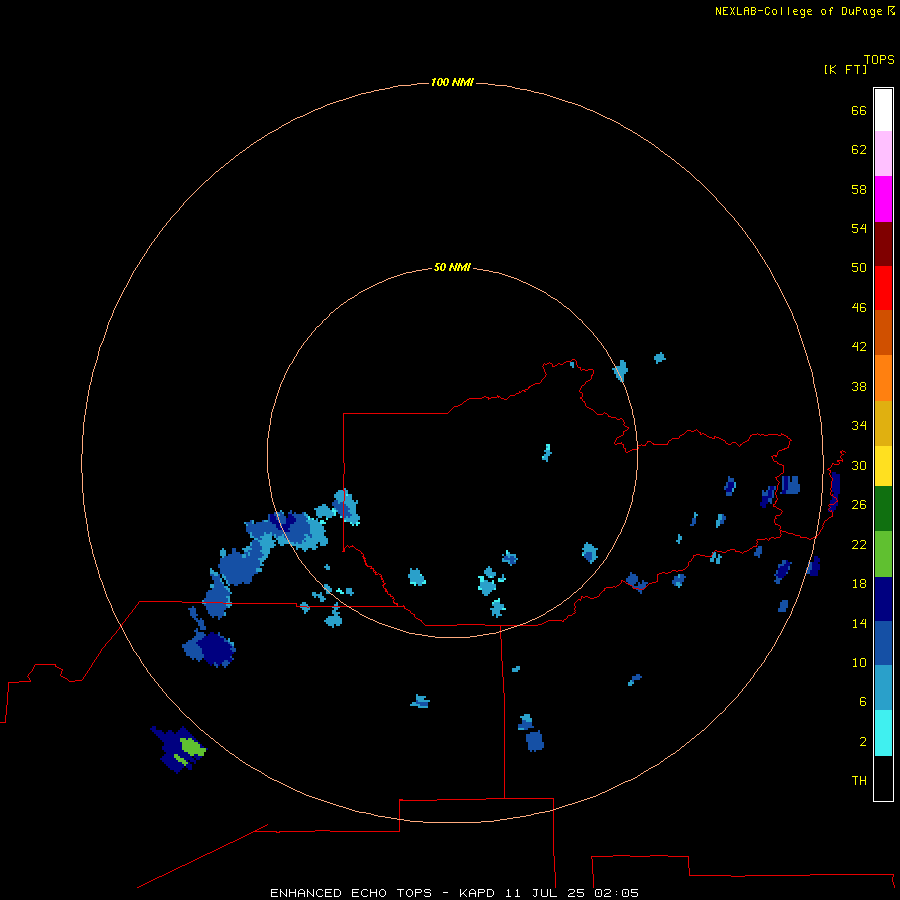Click the legend value '42'
Screen dimensions: 900x900
pyautogui.click(x=859, y=347)
